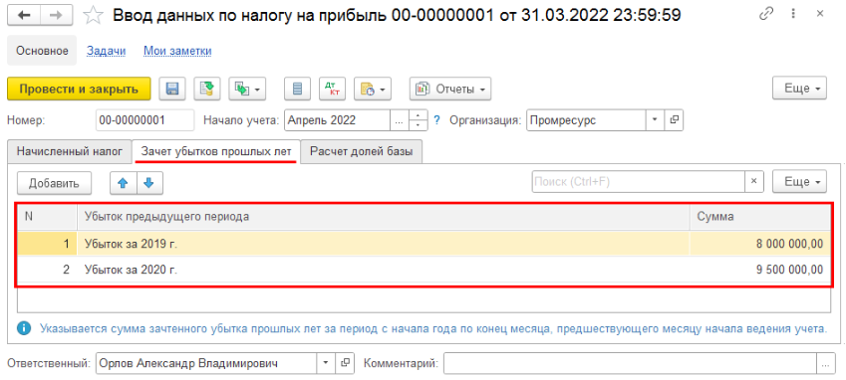Click Ответственный field Орлов Александр Владимирович
This screenshot has height=380, width=846.
click(x=207, y=363)
